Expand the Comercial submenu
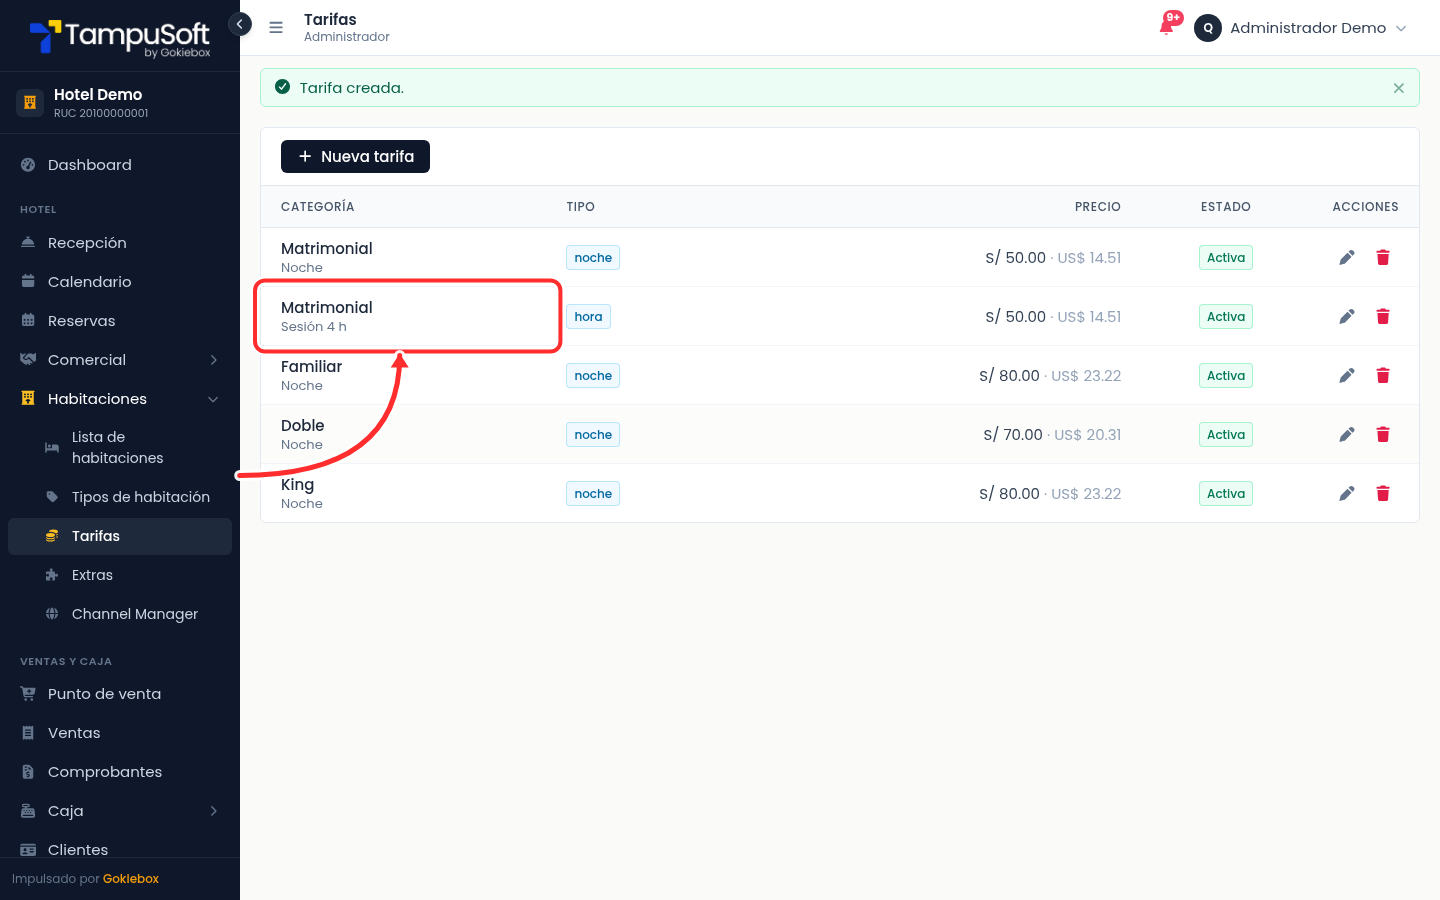Screen dimensions: 1440x900 pos(120,360)
